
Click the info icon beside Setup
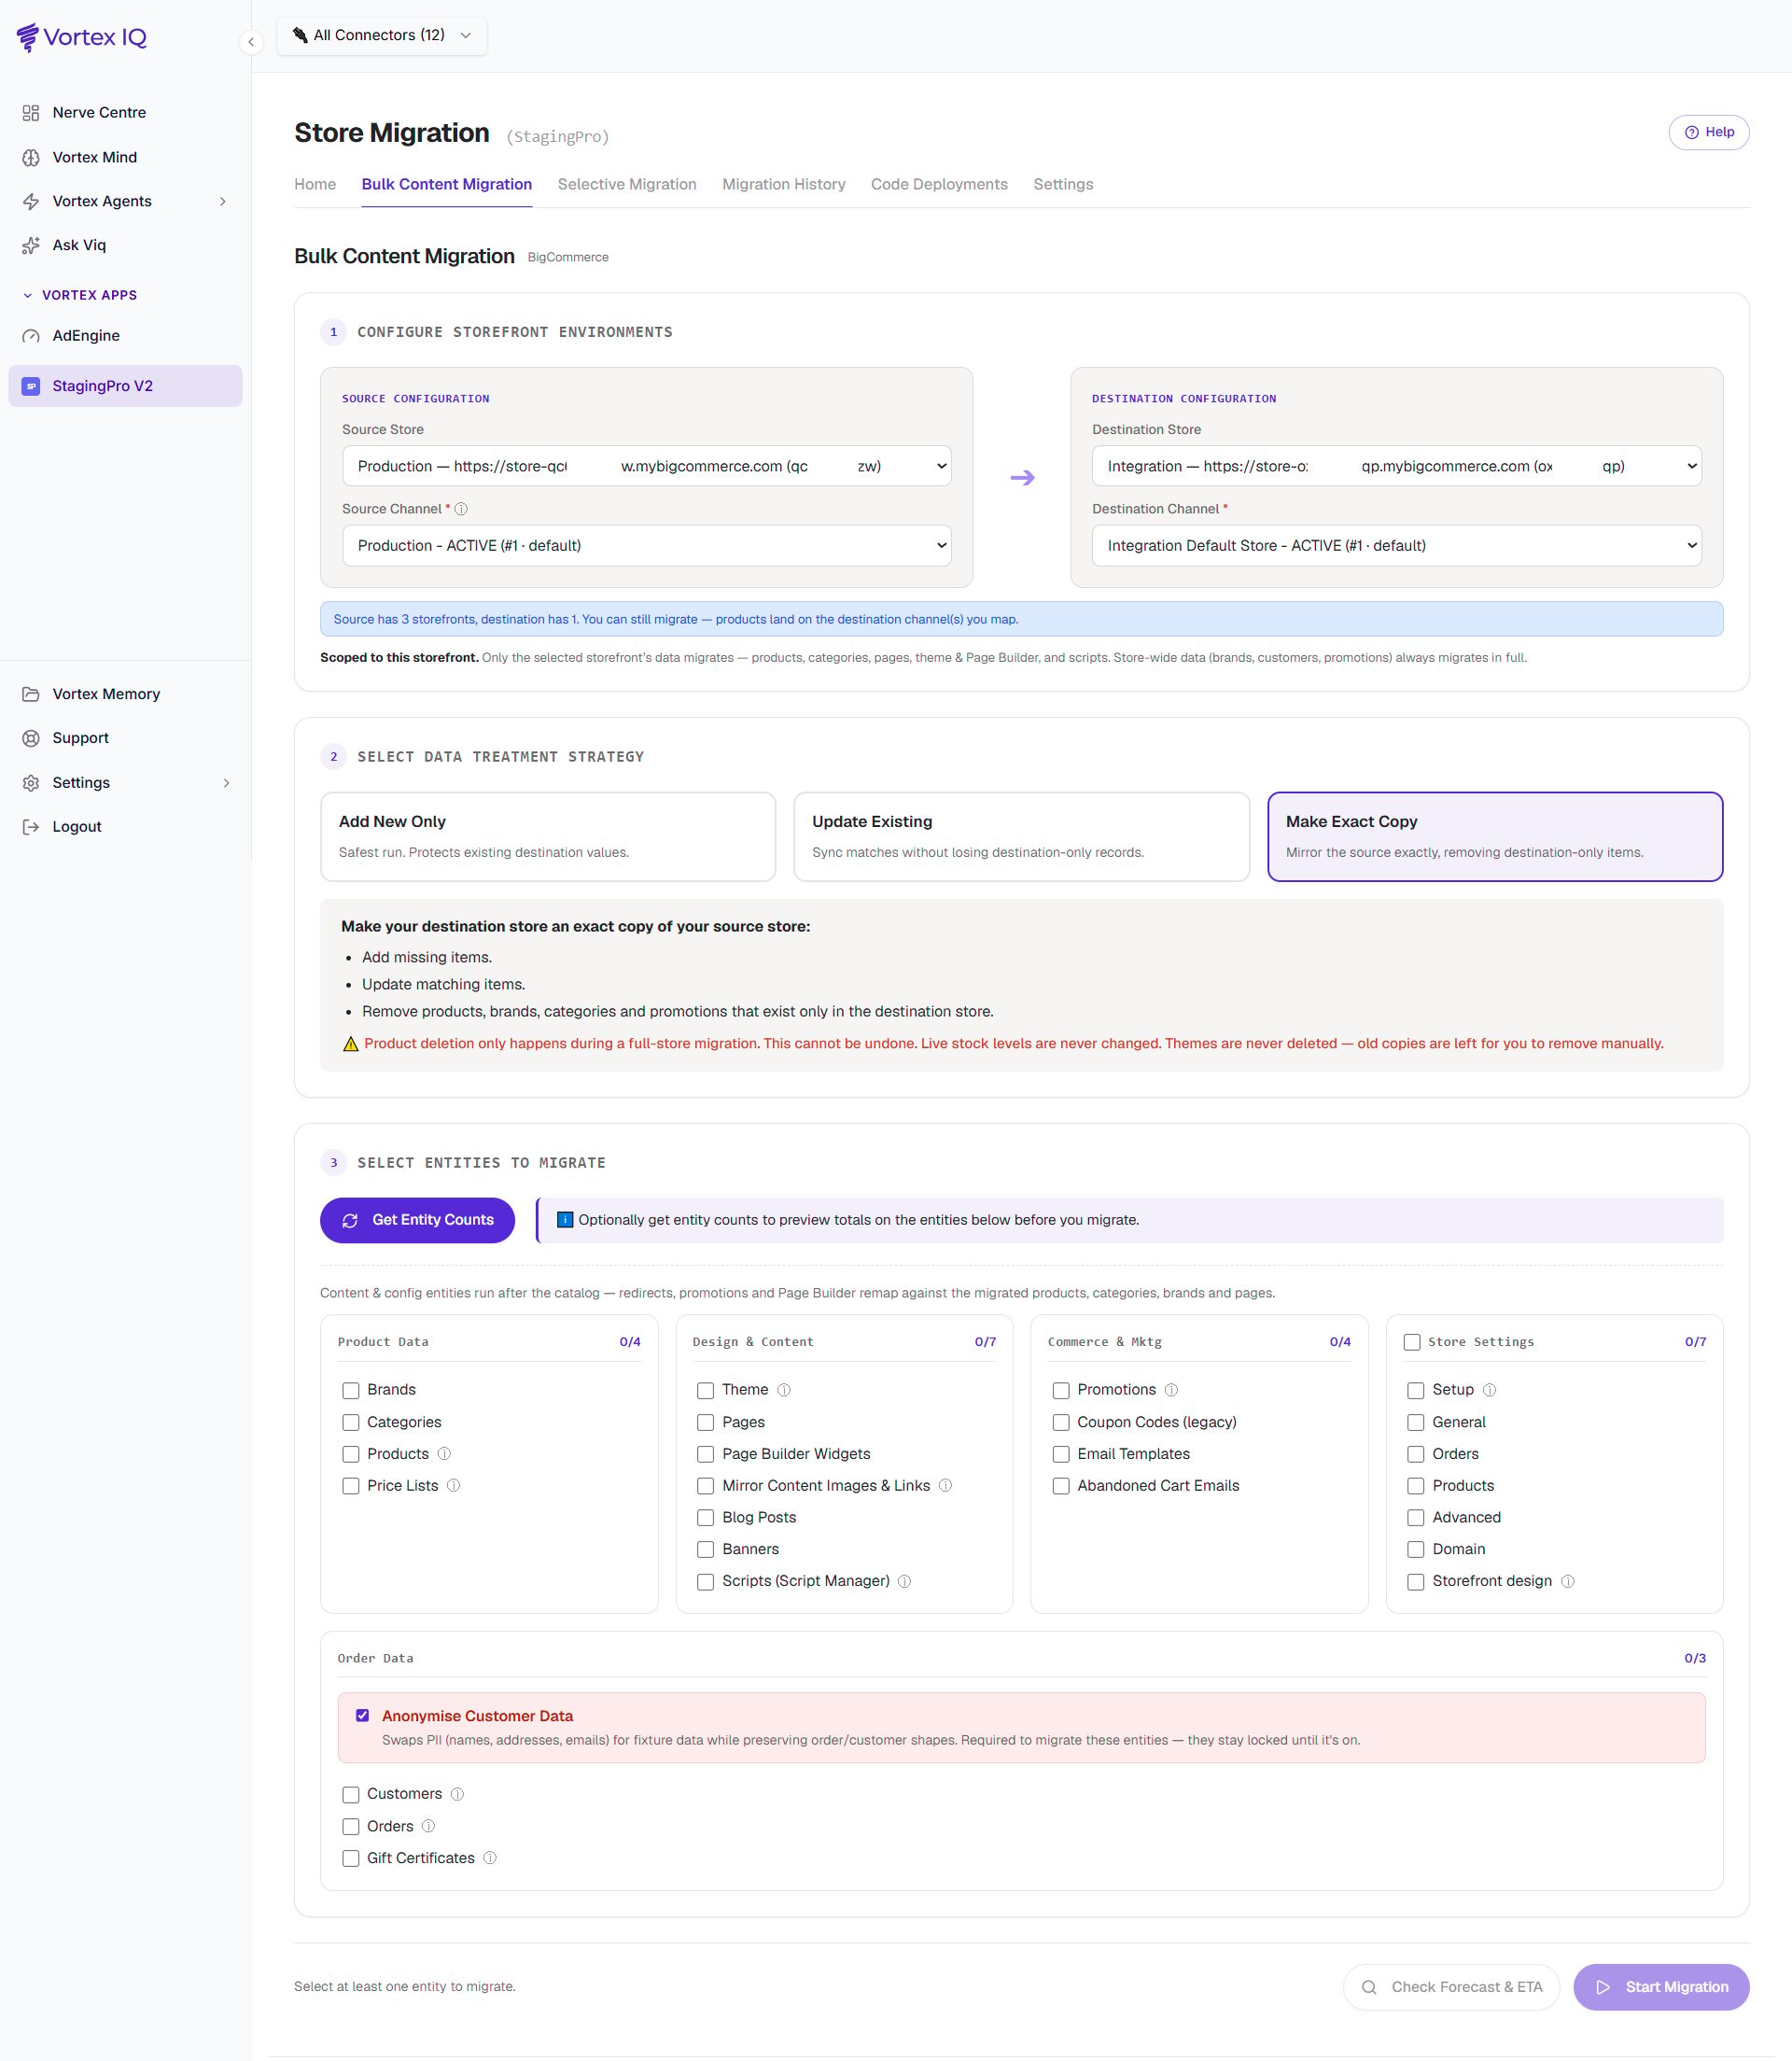tap(1489, 1390)
